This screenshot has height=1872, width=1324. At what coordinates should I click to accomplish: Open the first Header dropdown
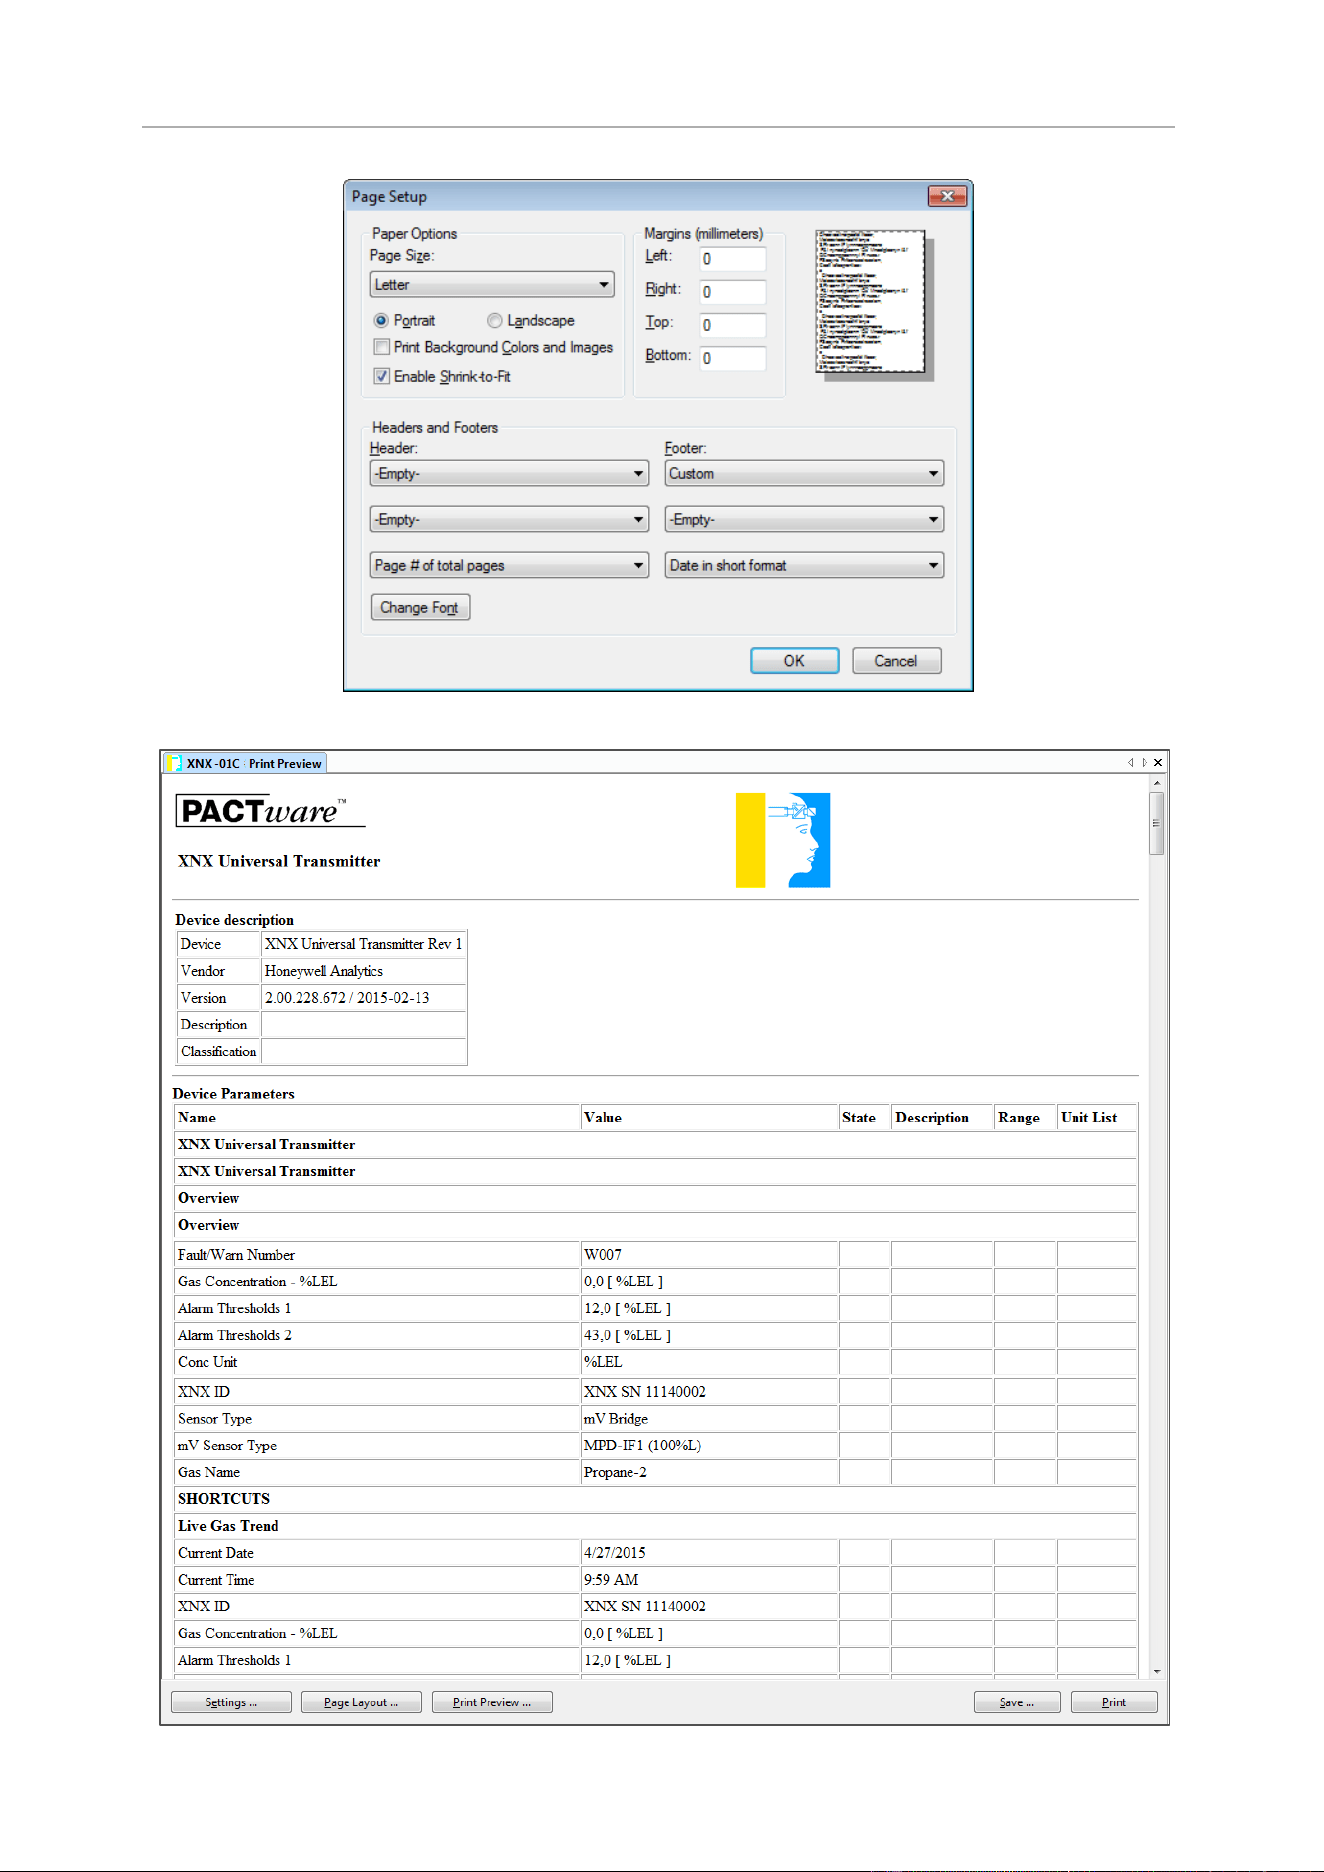pos(509,474)
